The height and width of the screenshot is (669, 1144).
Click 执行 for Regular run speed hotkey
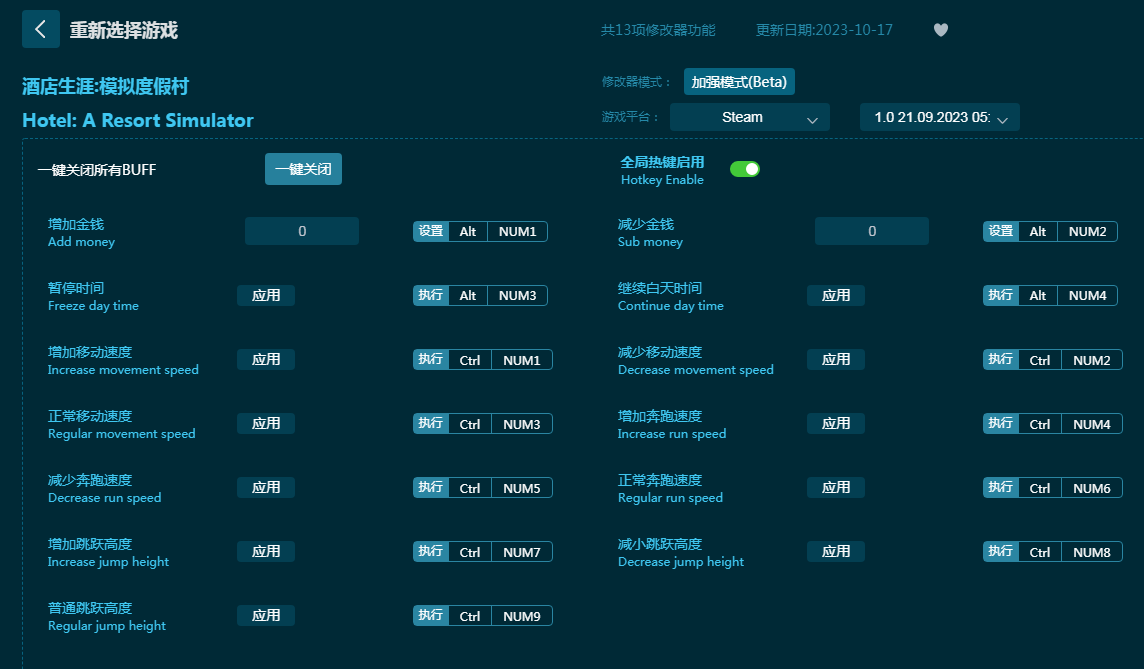tap(1000, 487)
